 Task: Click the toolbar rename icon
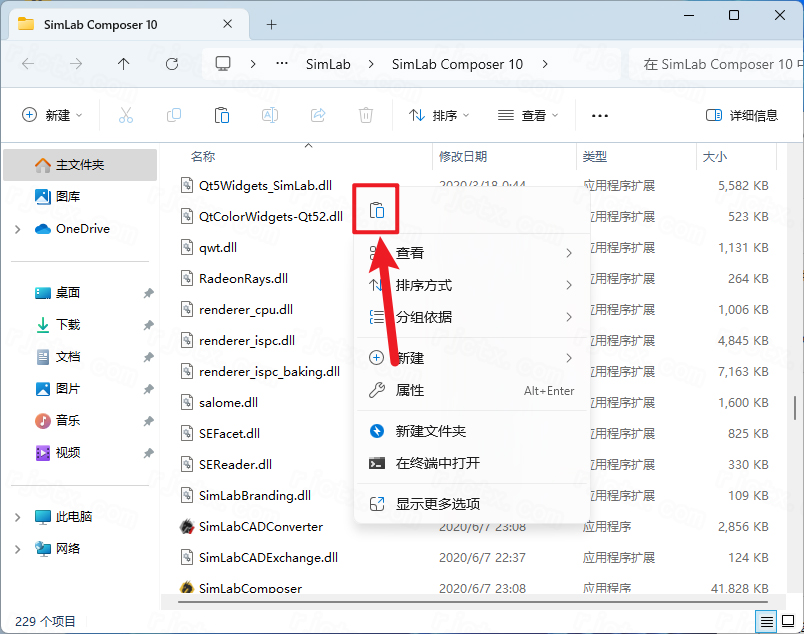point(270,115)
